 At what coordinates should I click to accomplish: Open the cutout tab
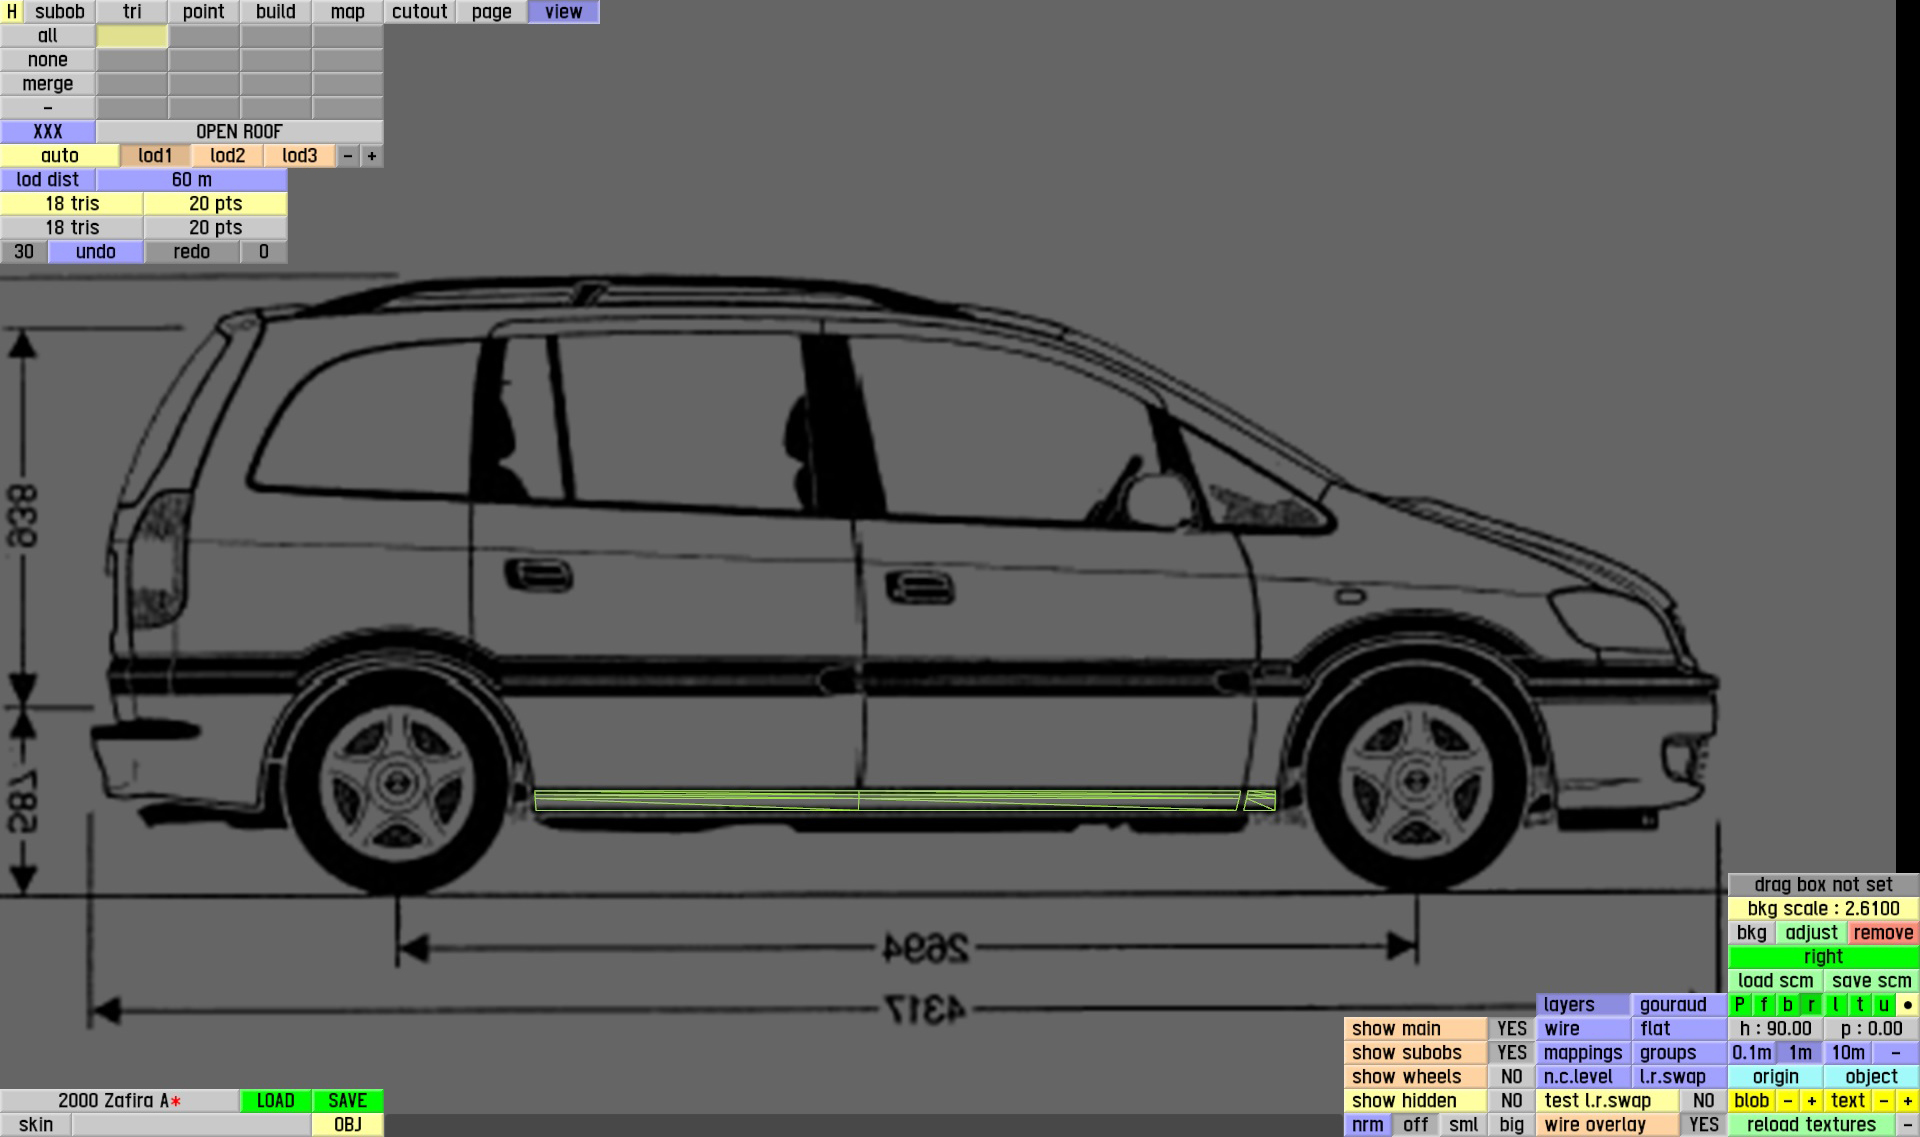pos(419,12)
